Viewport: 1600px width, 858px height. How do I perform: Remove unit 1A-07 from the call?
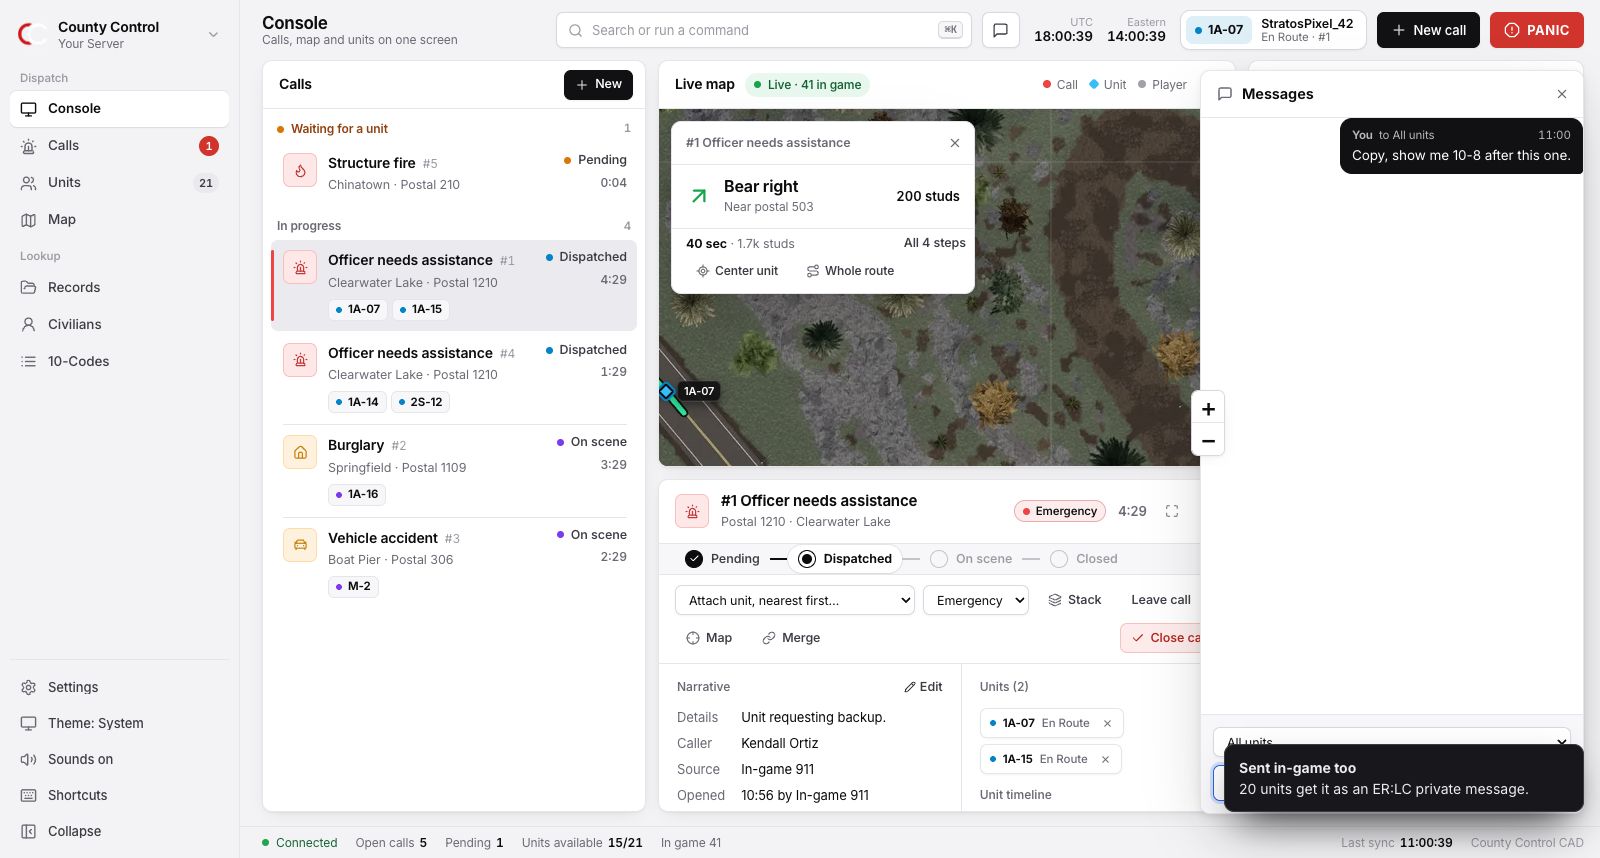(x=1107, y=723)
